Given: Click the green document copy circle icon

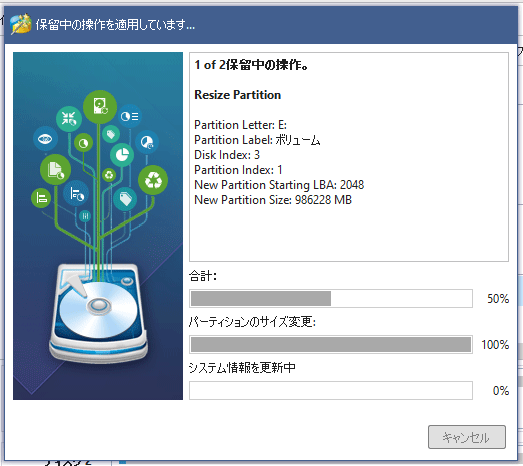Looking at the screenshot, I should pyautogui.click(x=55, y=169).
